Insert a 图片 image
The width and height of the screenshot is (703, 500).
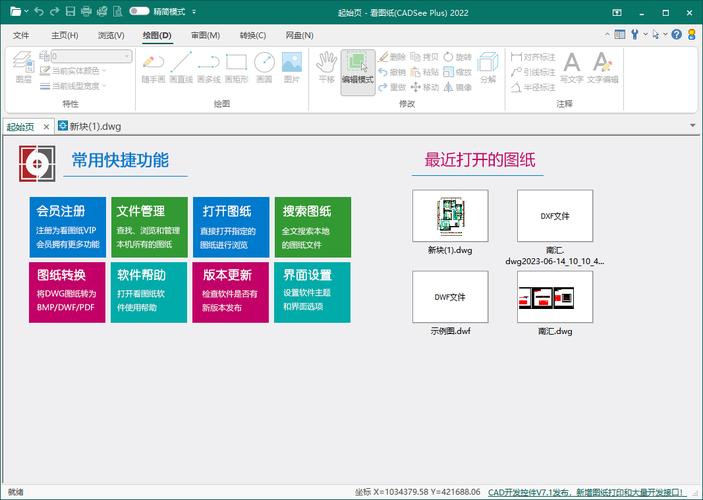(x=291, y=67)
